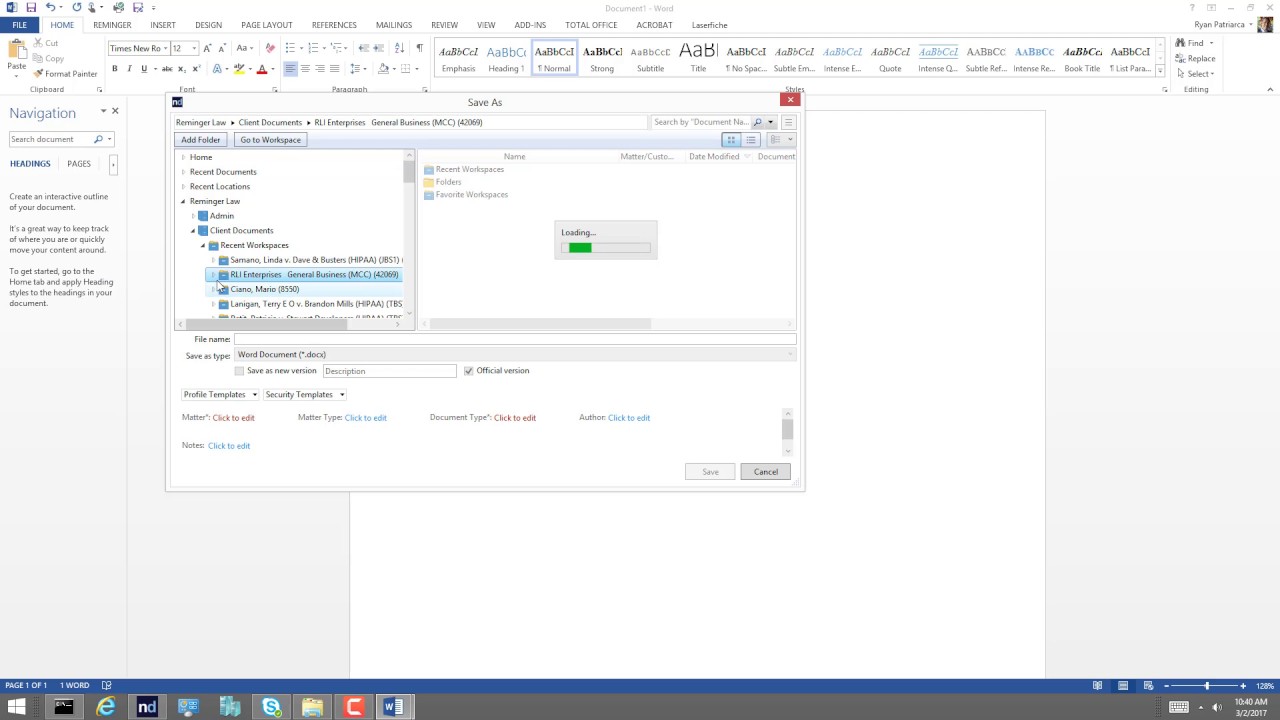The image size is (1280, 720).
Task: Click the Clear All Formatting icon
Action: point(270,48)
